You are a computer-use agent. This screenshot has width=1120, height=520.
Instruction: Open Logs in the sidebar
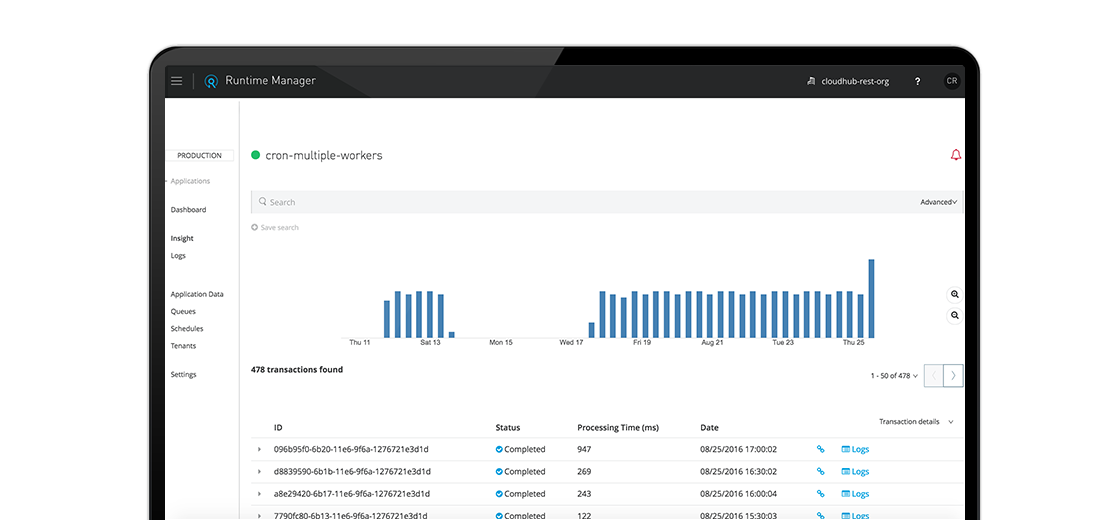178,256
